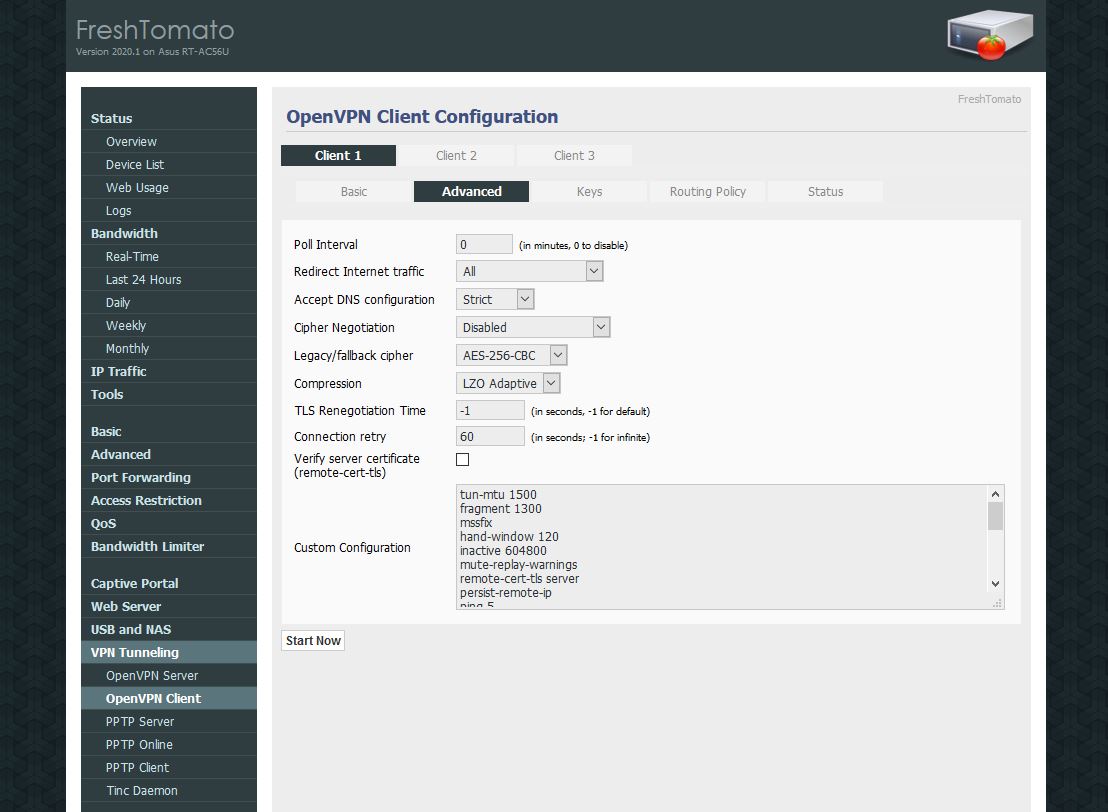Open Captive Portal section
1108x812 pixels.
[169, 583]
